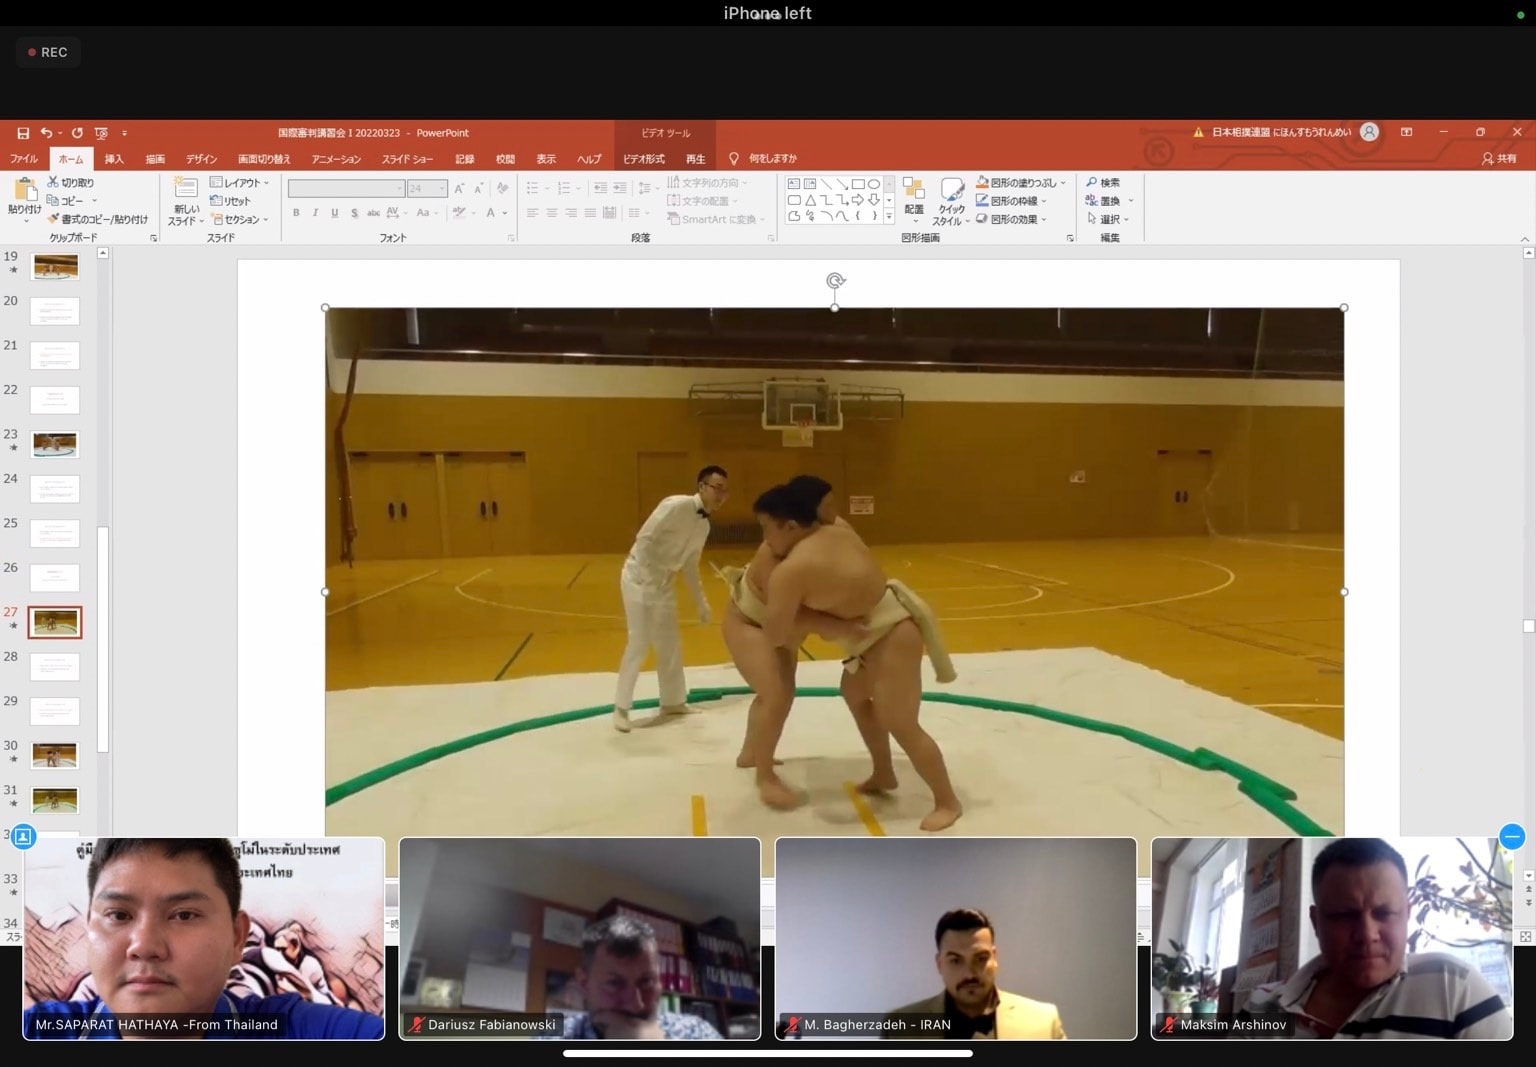Image resolution: width=1536 pixels, height=1067 pixels.
Task: Paste with the 貼り付け clipboard icon
Action: 25,195
